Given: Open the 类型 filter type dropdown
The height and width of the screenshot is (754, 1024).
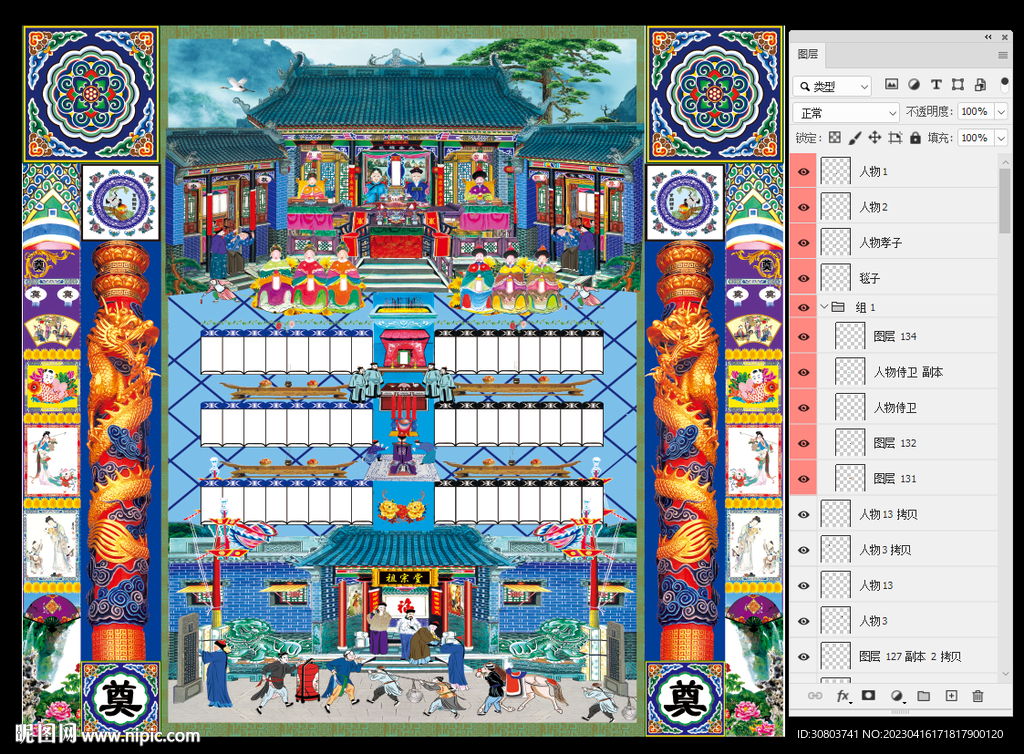Looking at the screenshot, I should point(833,86).
